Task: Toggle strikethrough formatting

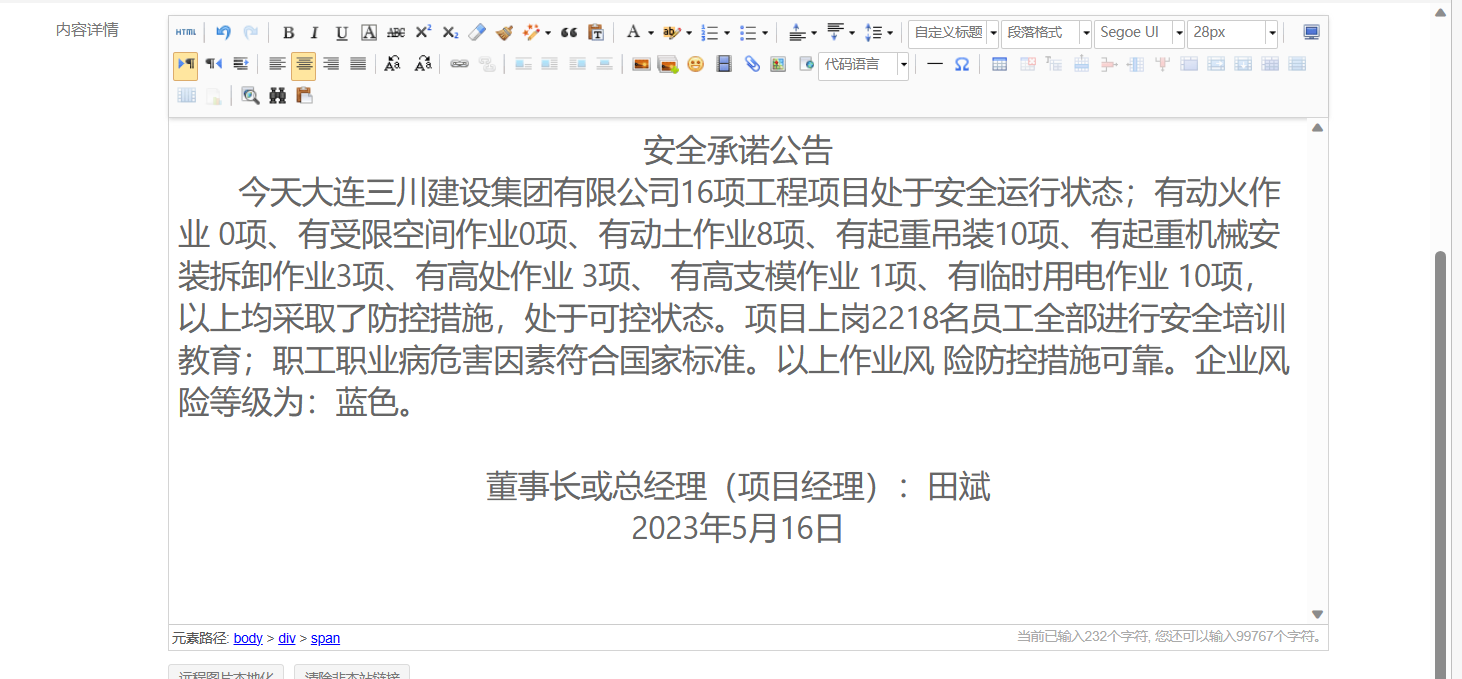Action: click(x=396, y=33)
